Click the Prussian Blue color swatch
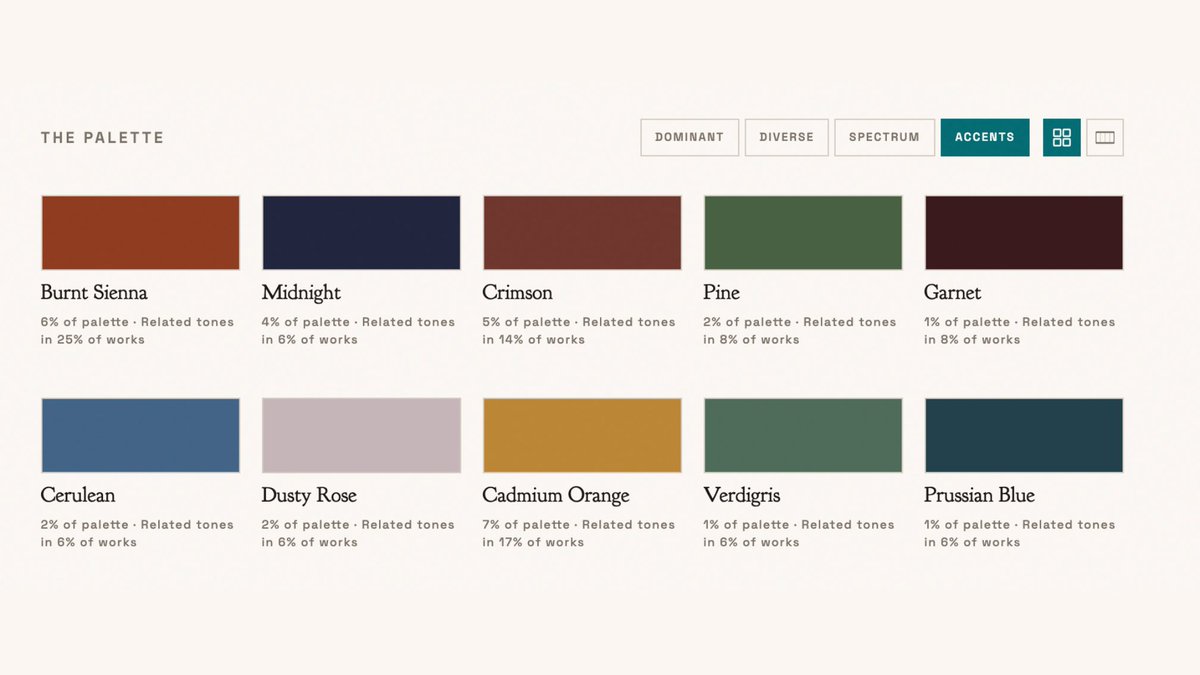Viewport: 1200px width, 675px height. tap(1024, 435)
